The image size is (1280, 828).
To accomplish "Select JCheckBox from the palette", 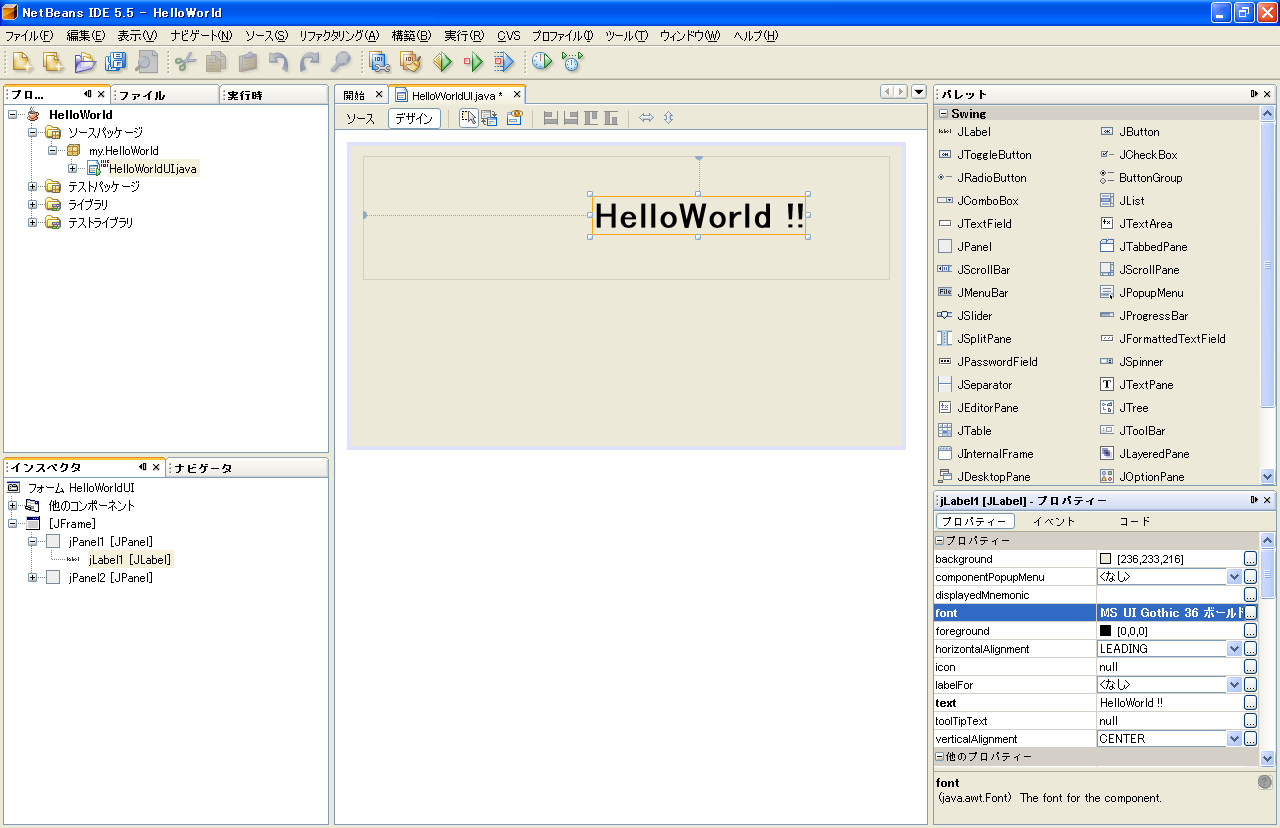I will coord(1148,155).
